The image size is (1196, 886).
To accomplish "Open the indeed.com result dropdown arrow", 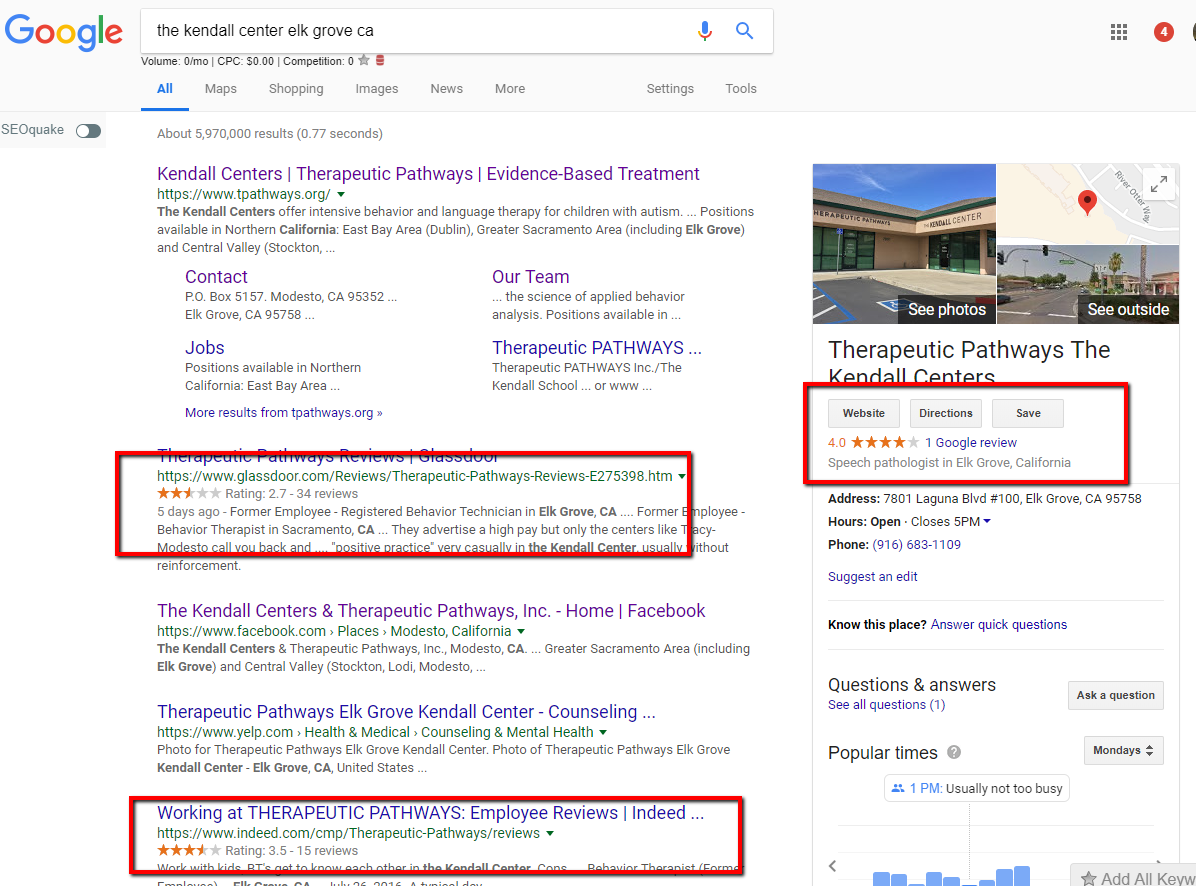I will point(550,833).
